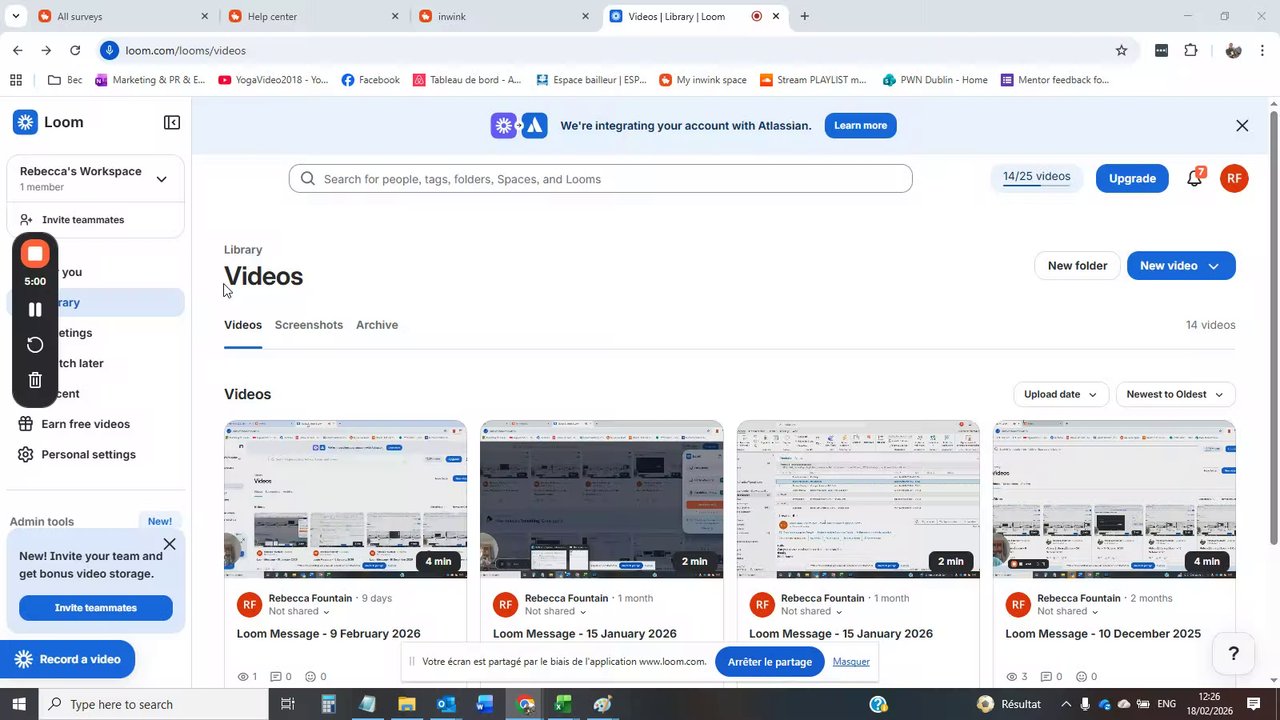Expand Not shared dropdown on the 10 December video
Viewport: 1280px width, 720px height.
[x=1067, y=611]
